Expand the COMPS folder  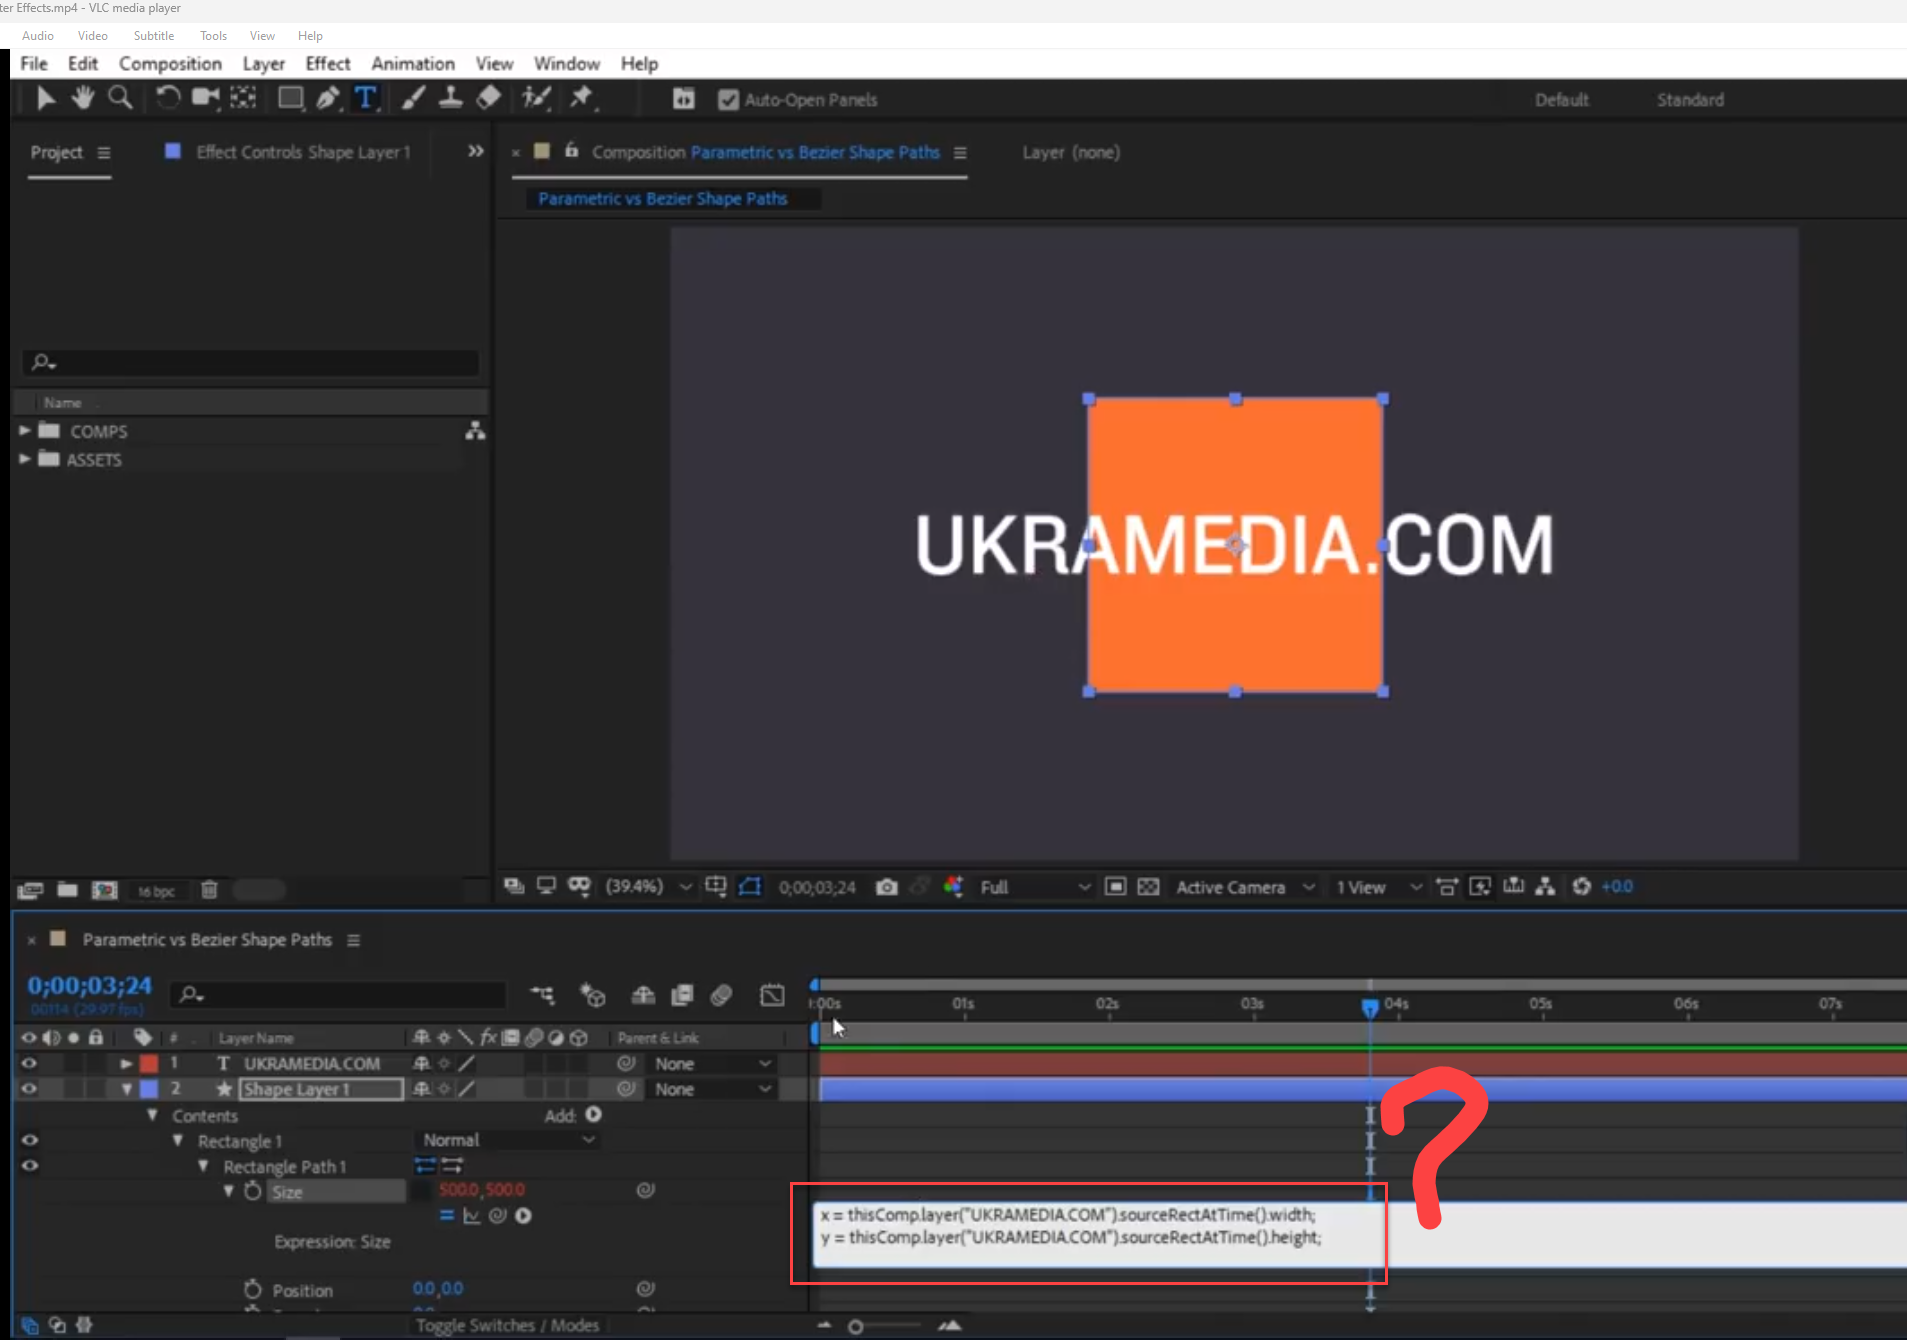point(22,430)
